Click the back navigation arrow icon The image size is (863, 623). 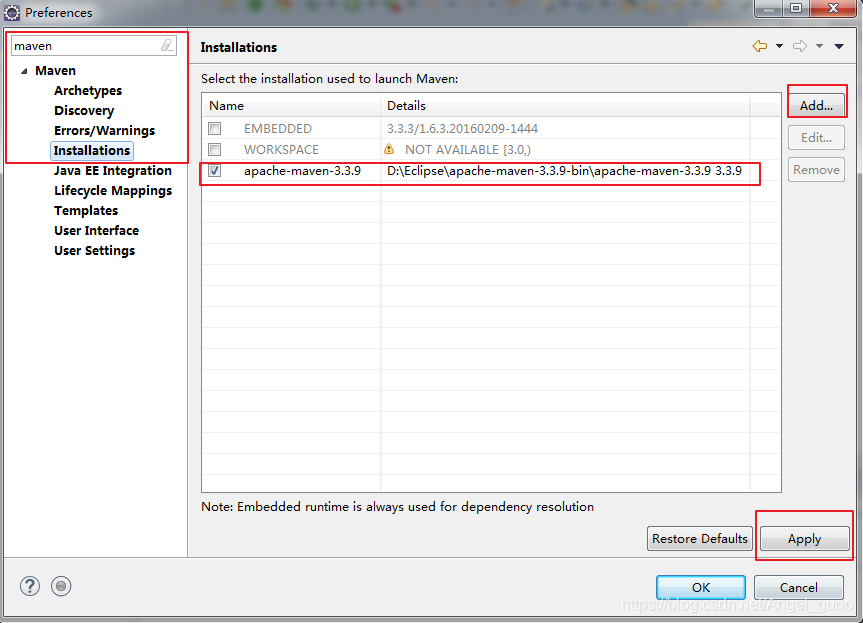point(760,46)
